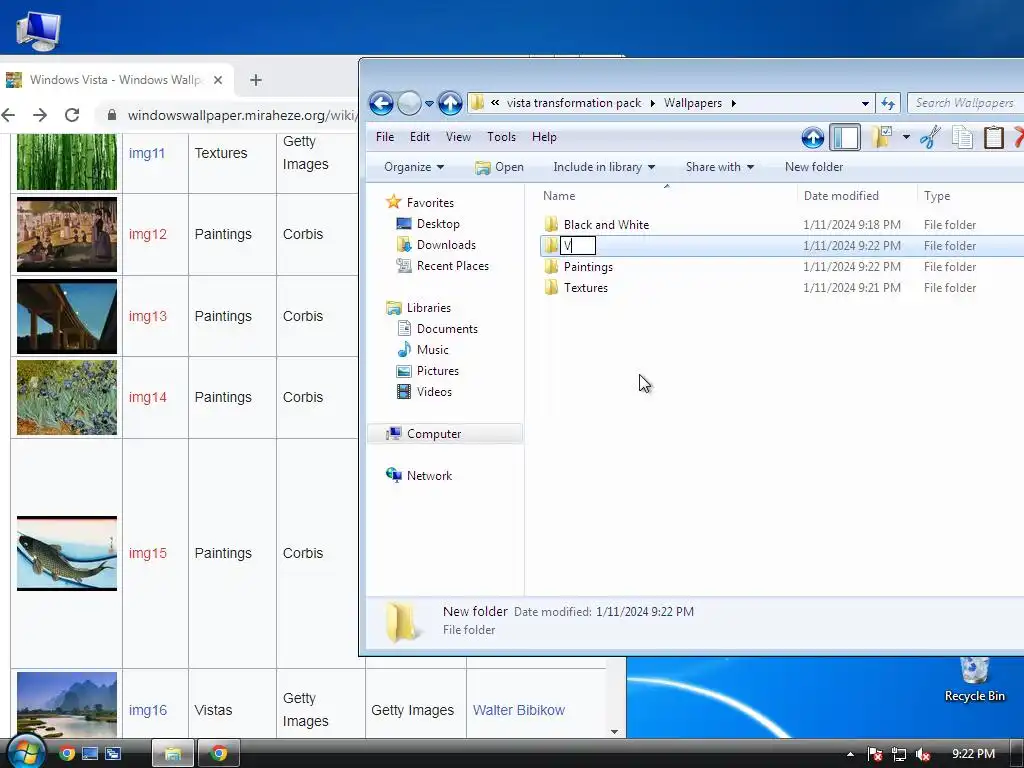
Task: Click the muted volume tray icon
Action: 923,754
